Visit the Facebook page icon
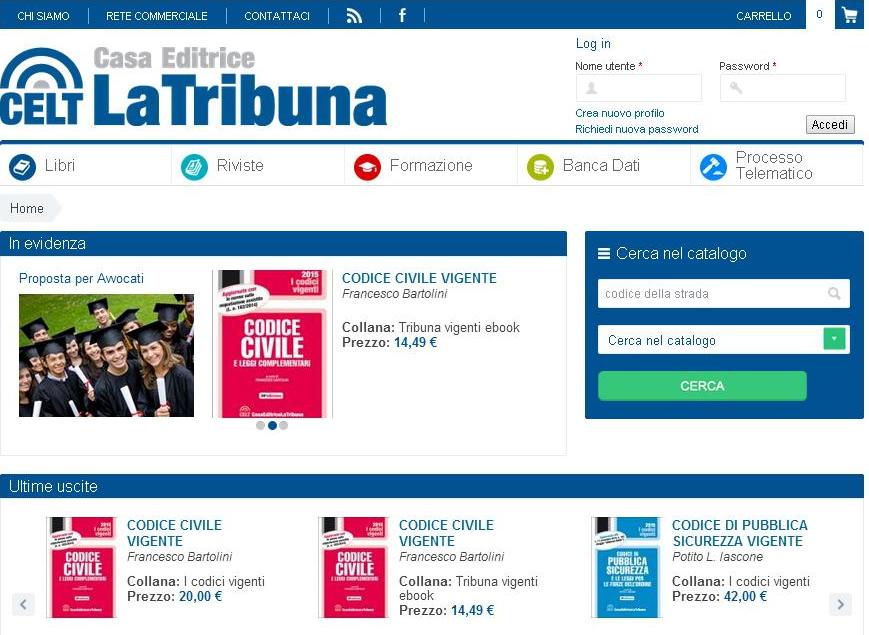The width and height of the screenshot is (869, 635). pyautogui.click(x=402, y=15)
